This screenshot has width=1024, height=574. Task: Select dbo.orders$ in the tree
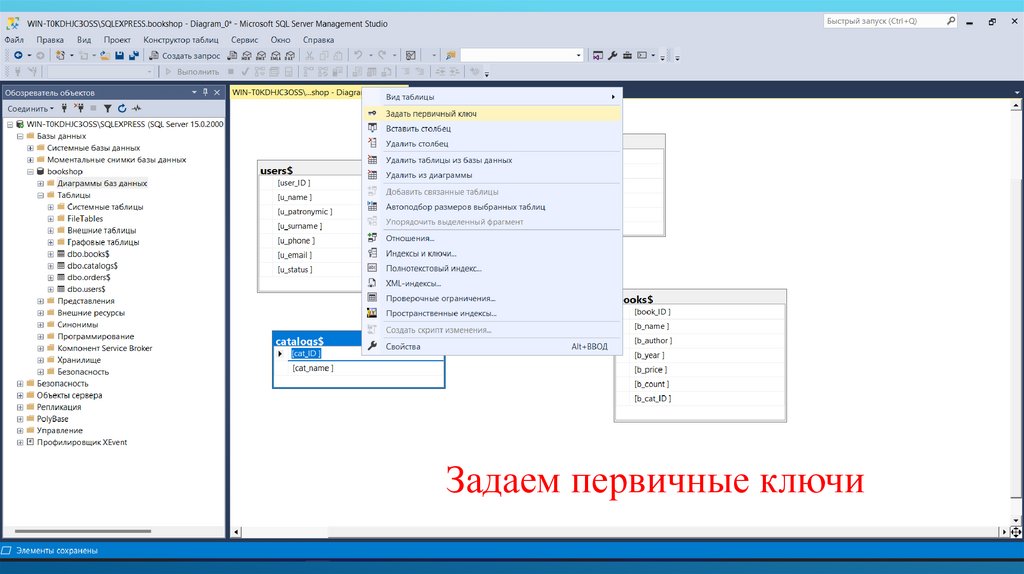tap(88, 278)
